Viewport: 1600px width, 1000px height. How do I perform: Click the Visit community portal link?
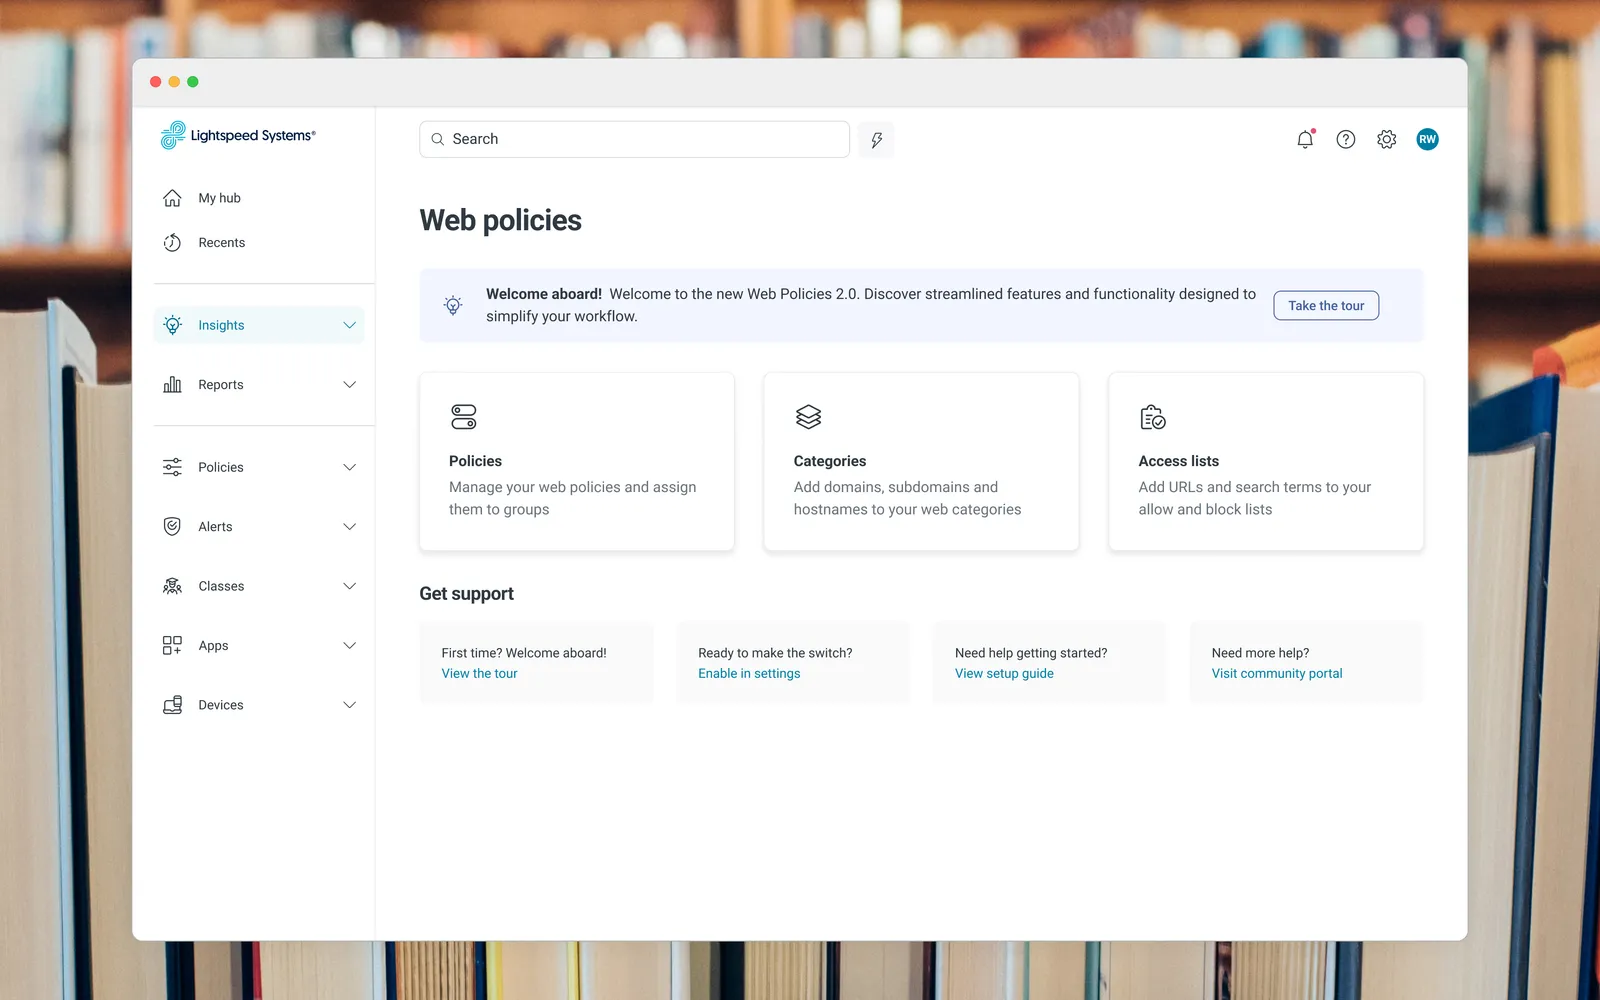click(1277, 674)
